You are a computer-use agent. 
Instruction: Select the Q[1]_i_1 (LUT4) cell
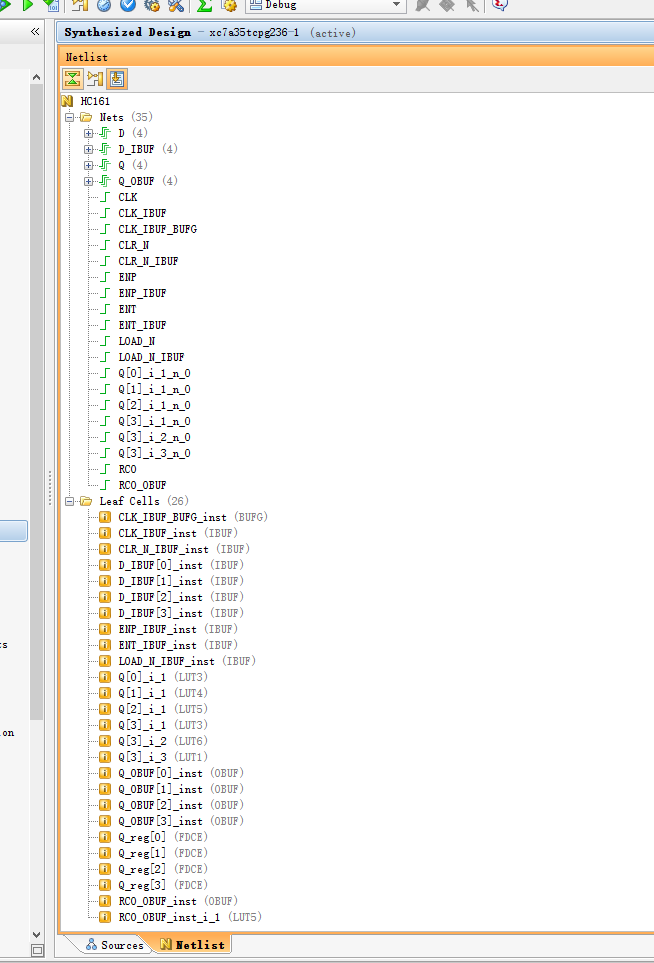163,693
